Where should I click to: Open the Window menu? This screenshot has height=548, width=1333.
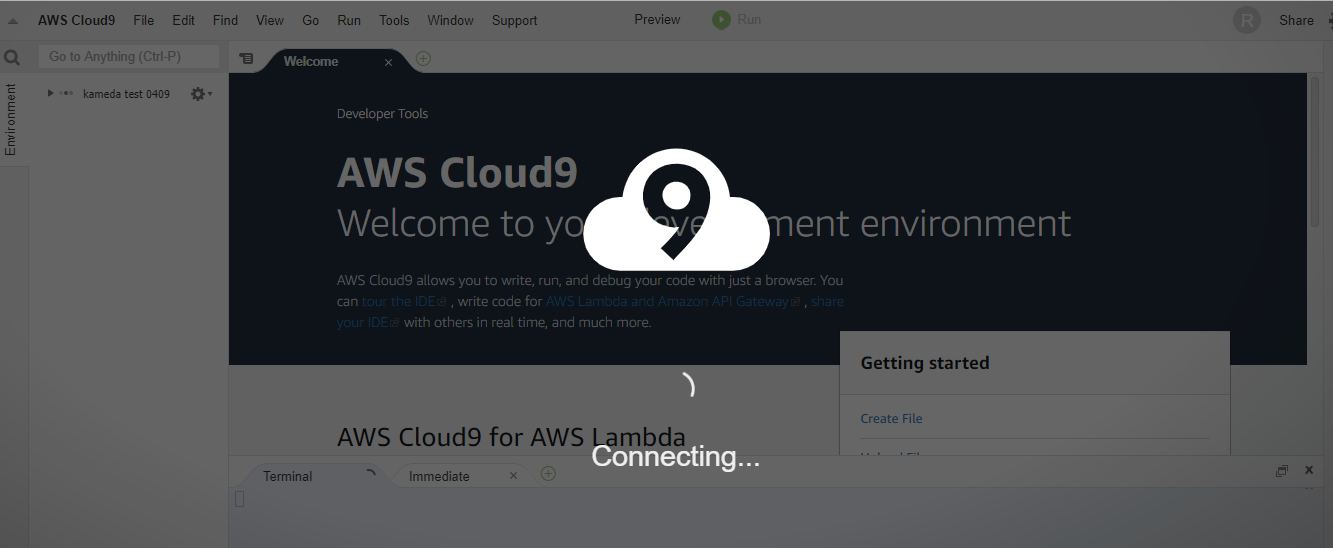coord(450,20)
